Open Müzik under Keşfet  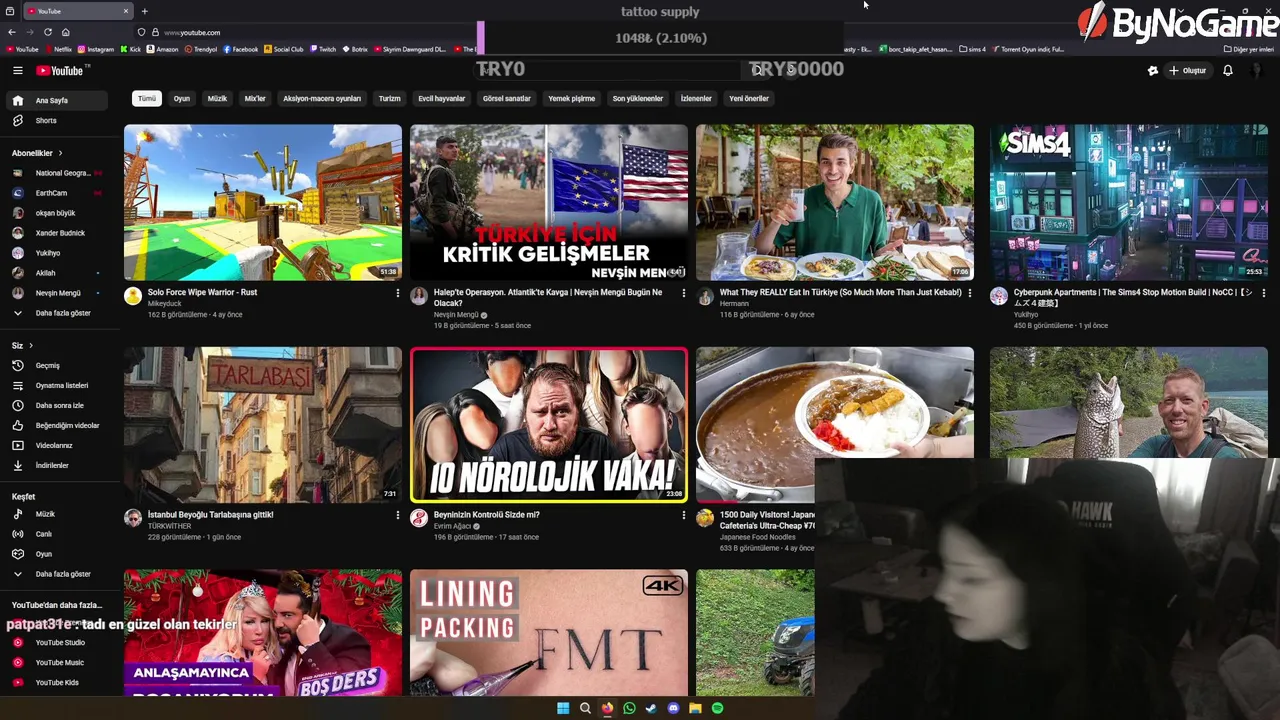click(45, 514)
